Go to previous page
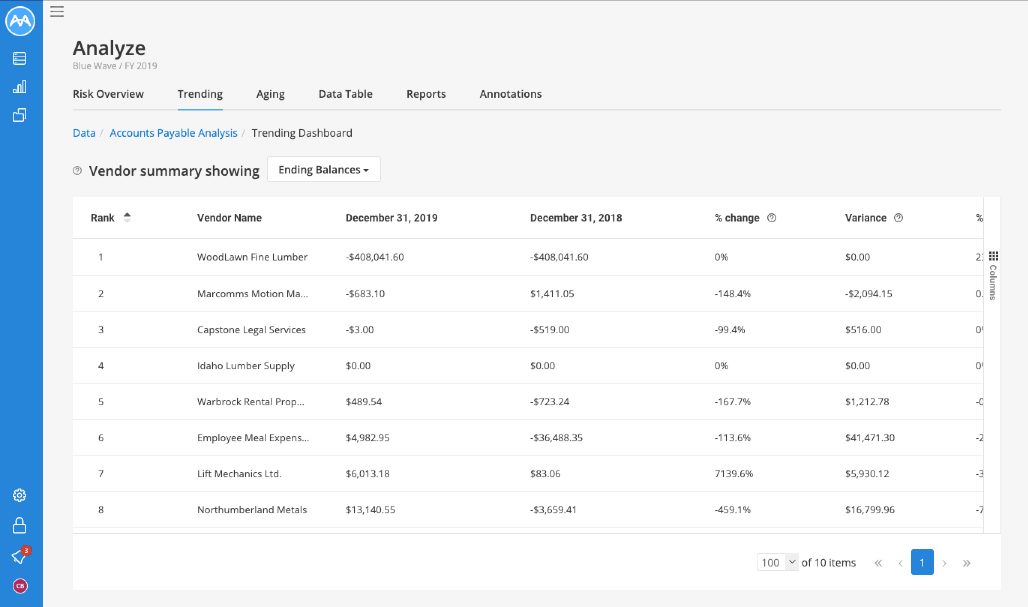This screenshot has height=607, width=1028. pyautogui.click(x=900, y=563)
